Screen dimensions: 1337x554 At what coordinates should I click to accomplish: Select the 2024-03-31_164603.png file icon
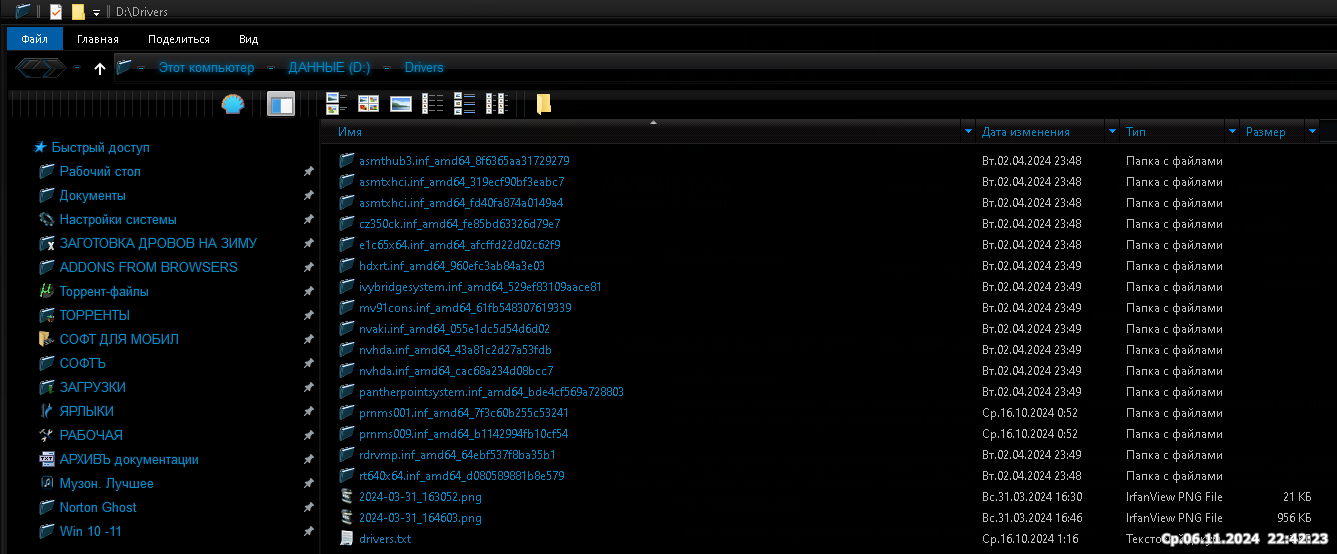[347, 517]
